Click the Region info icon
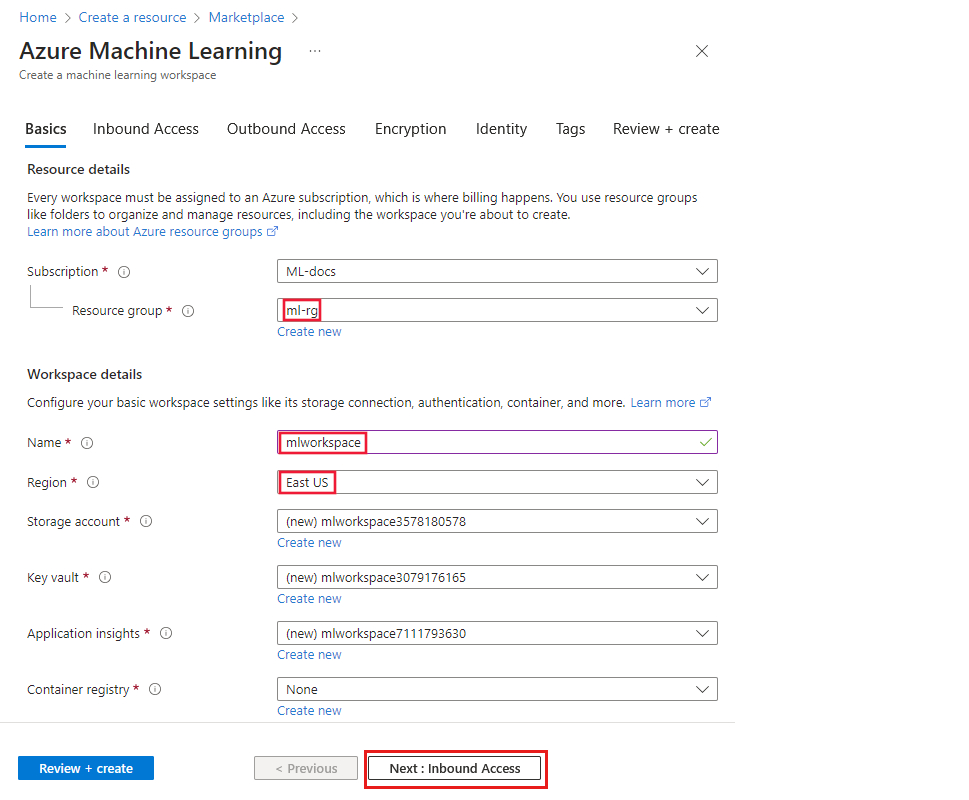The height and width of the screenshot is (800, 969). click(93, 482)
